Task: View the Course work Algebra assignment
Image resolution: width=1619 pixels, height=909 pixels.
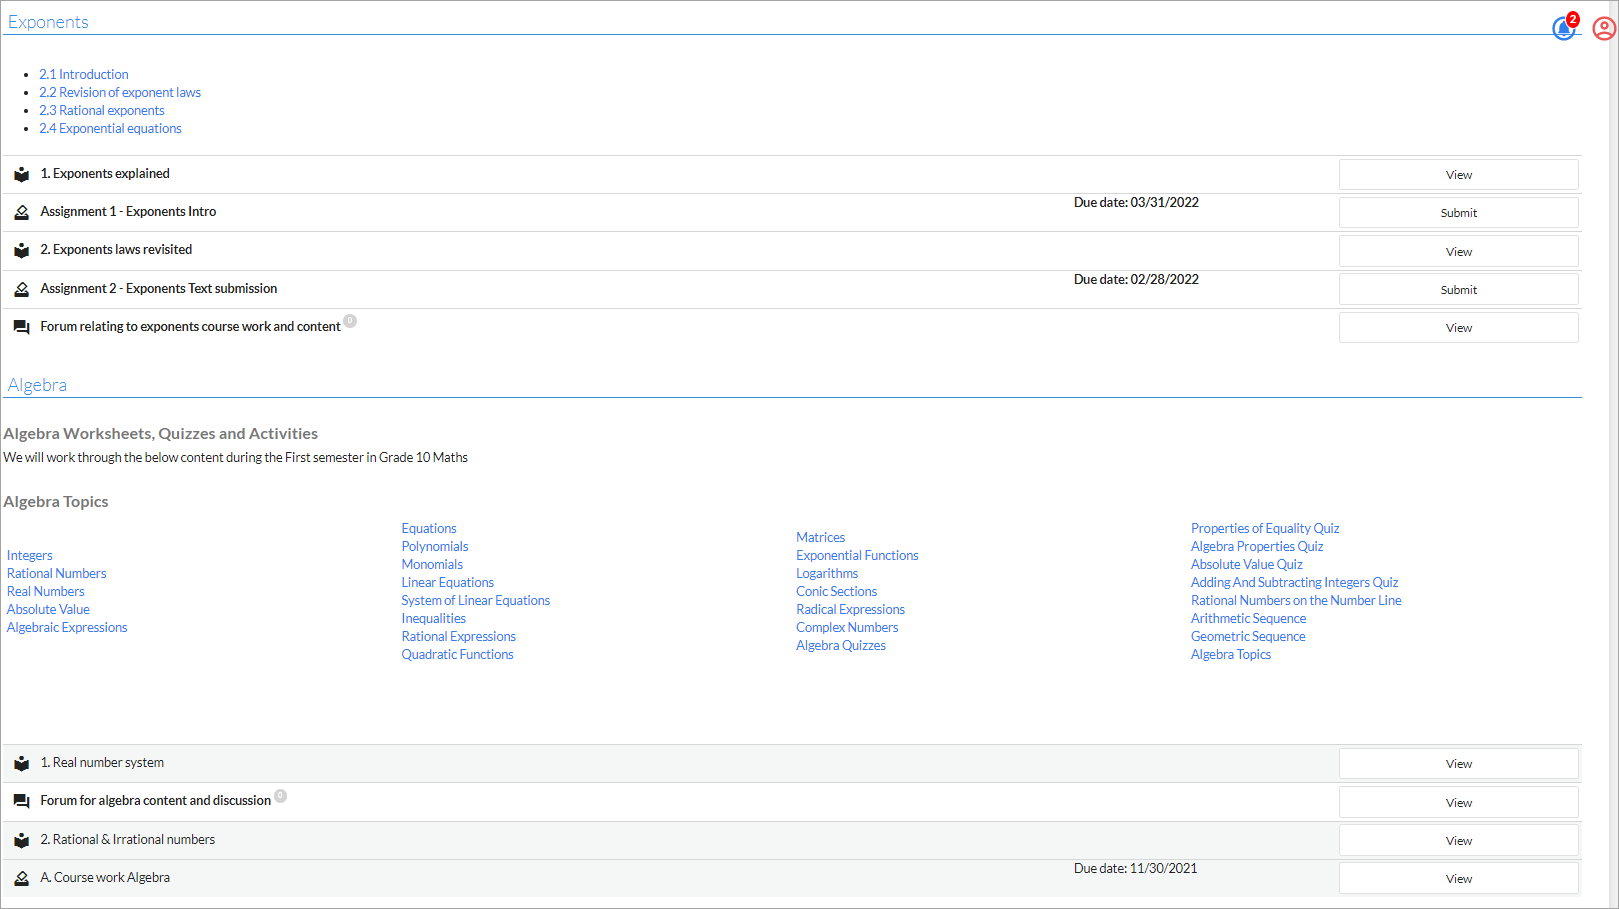Action: 1458,879
